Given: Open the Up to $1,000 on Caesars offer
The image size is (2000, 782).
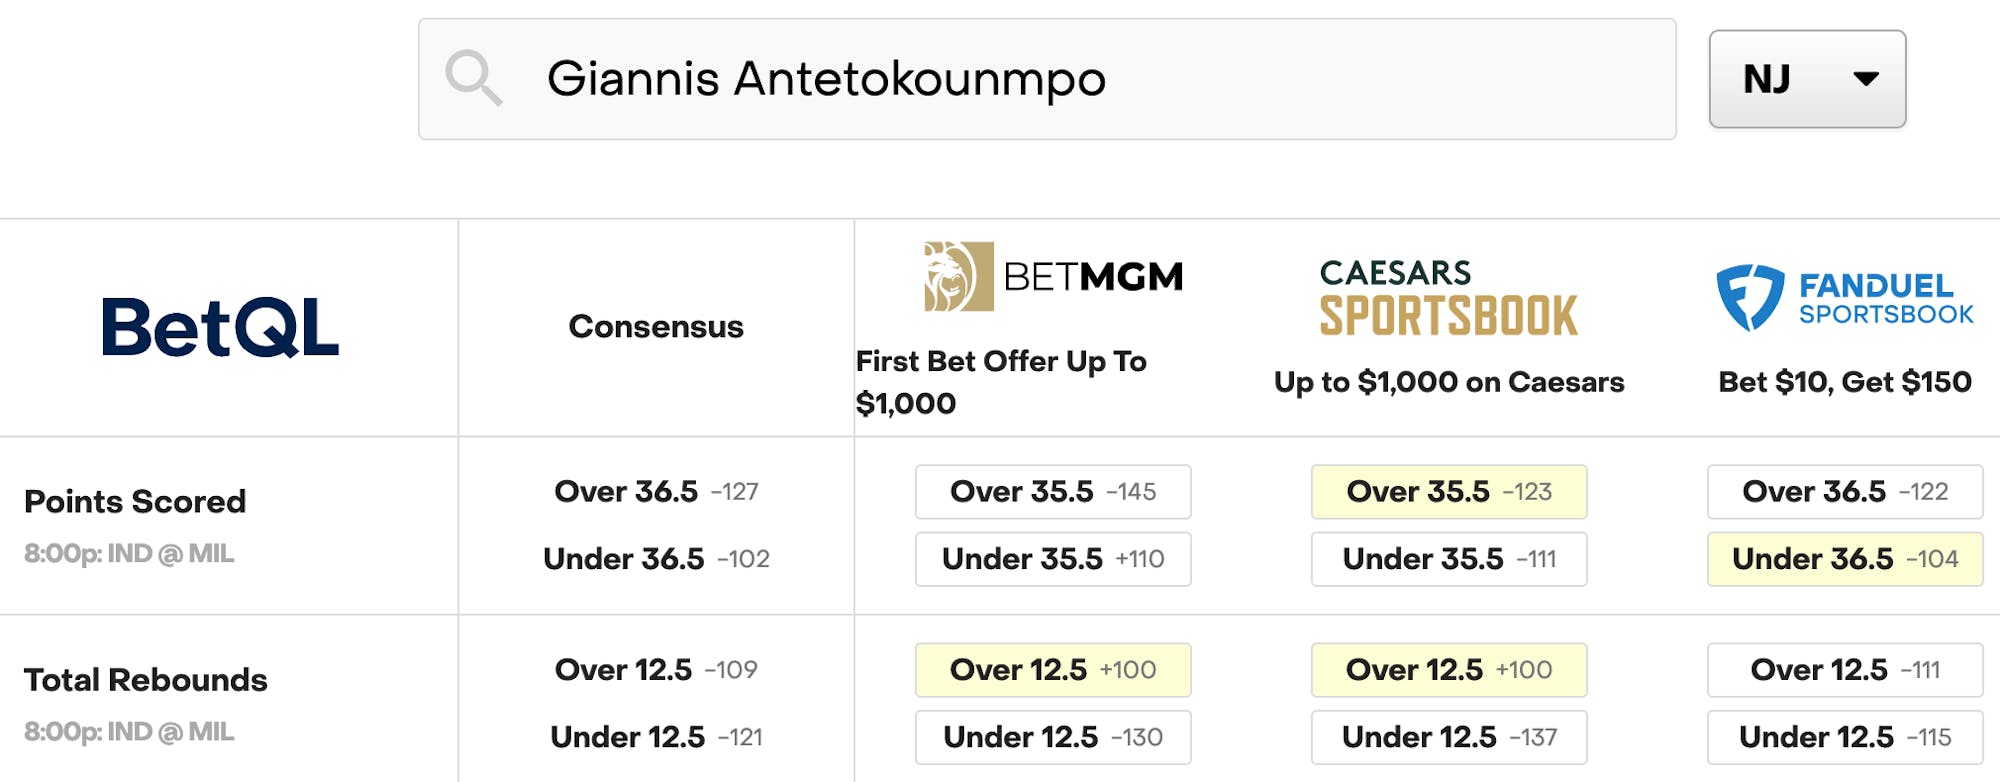Looking at the screenshot, I should 1449,382.
